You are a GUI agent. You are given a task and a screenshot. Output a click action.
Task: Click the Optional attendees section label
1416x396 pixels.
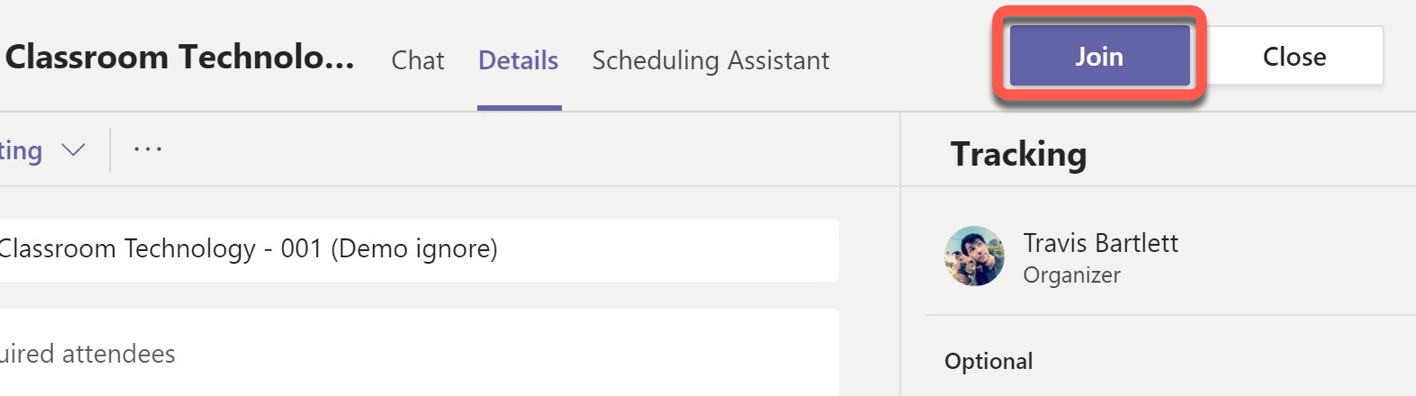coord(988,361)
